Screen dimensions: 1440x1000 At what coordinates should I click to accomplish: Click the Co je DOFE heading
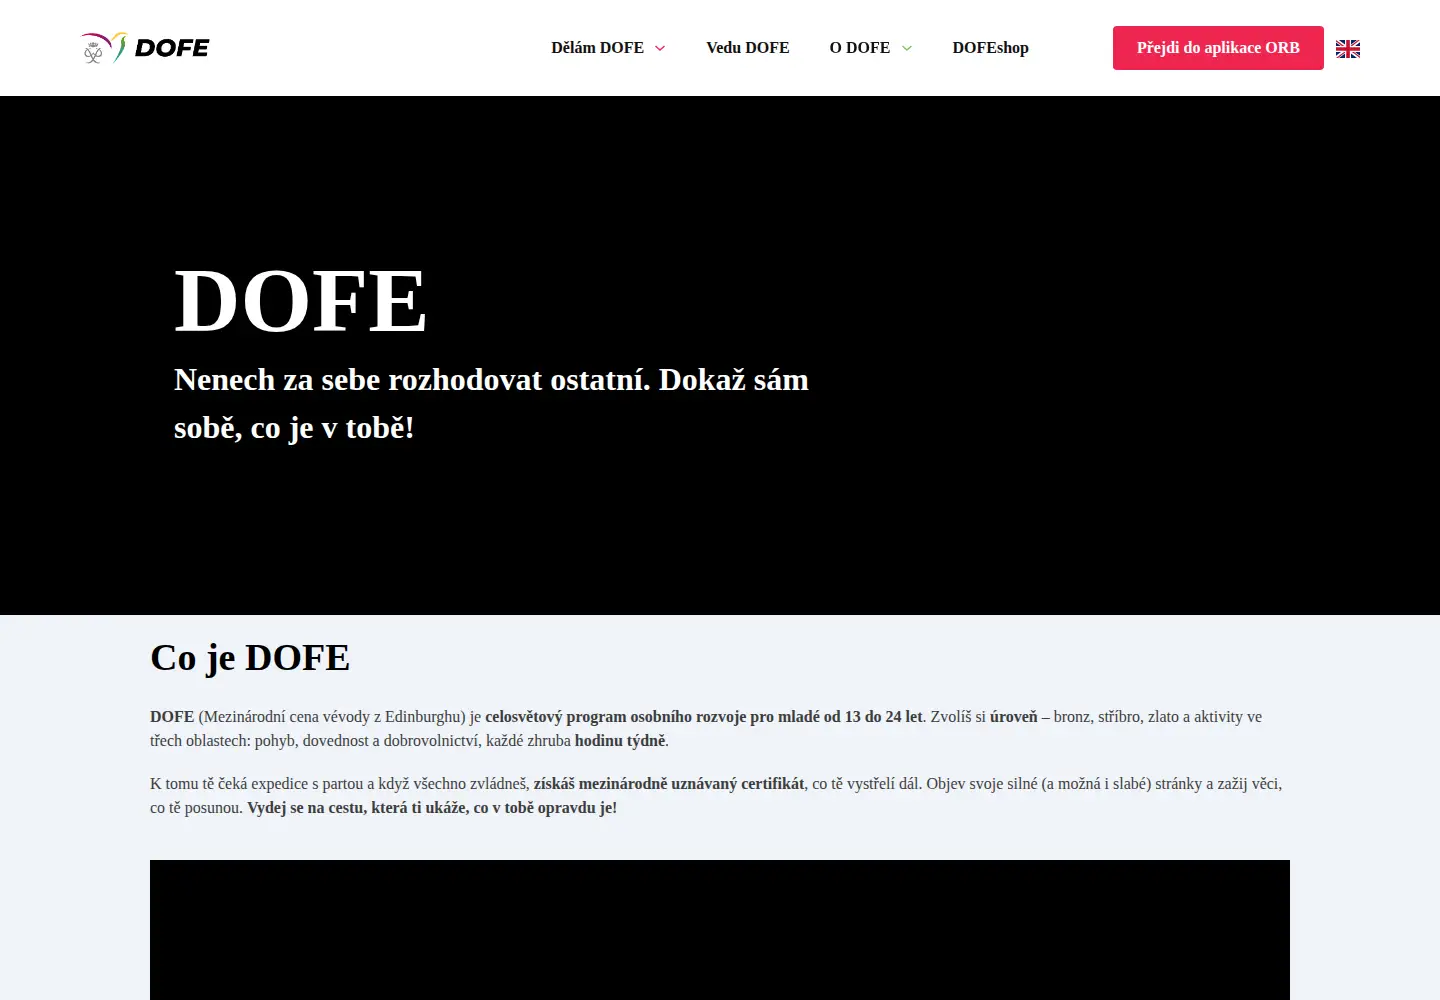(x=250, y=658)
